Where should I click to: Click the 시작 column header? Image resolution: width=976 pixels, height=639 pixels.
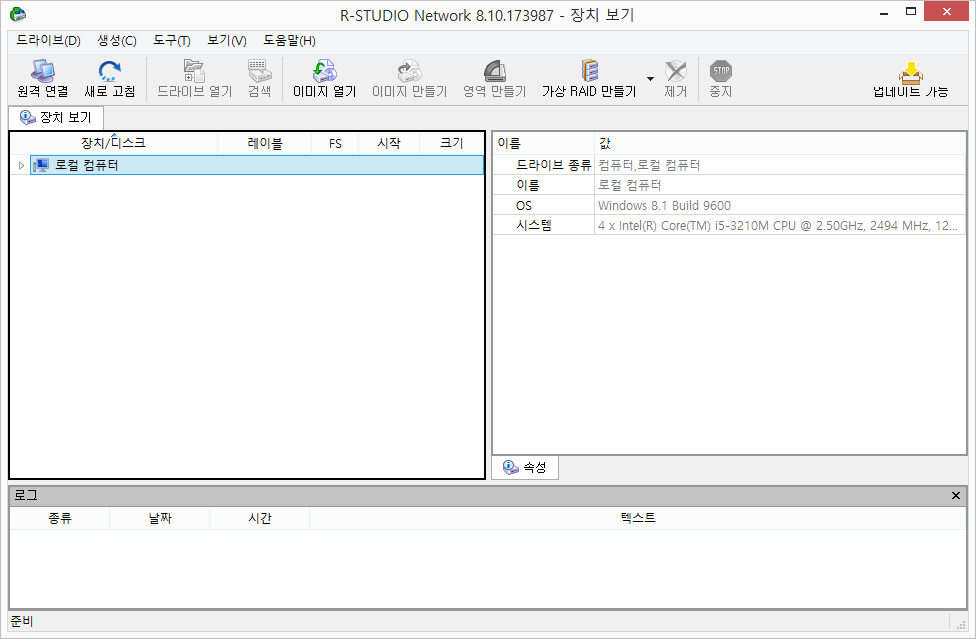pyautogui.click(x=389, y=143)
